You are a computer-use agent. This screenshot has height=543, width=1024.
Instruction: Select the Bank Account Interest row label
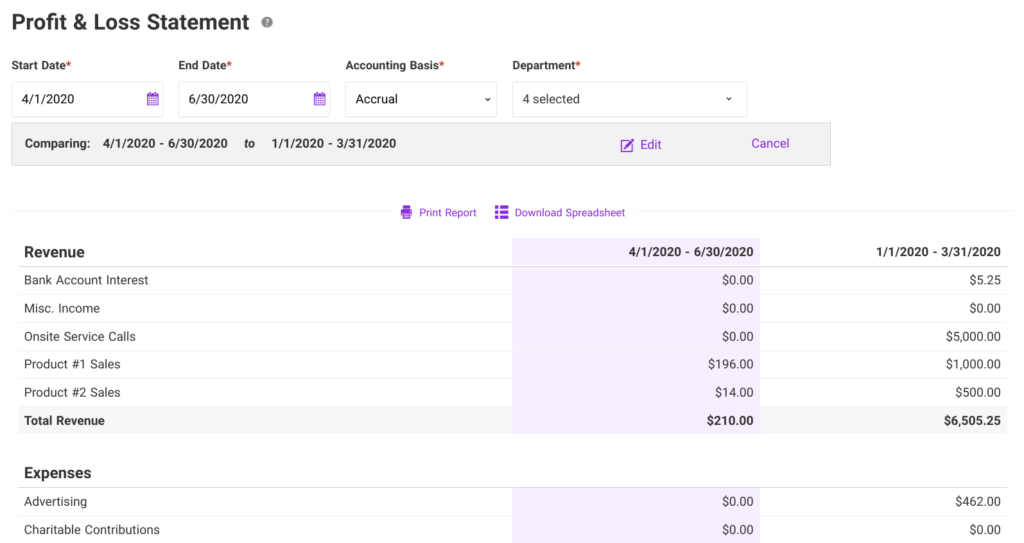86,281
